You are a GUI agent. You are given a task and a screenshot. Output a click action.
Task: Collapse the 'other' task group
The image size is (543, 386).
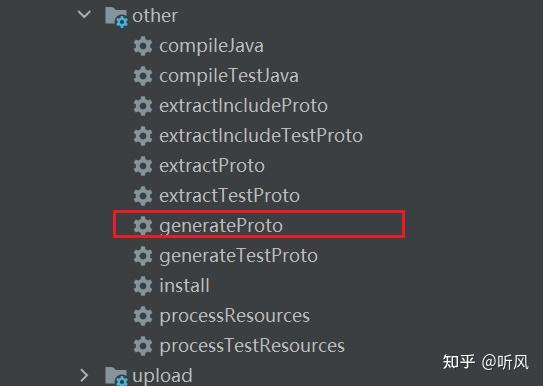pyautogui.click(x=84, y=15)
